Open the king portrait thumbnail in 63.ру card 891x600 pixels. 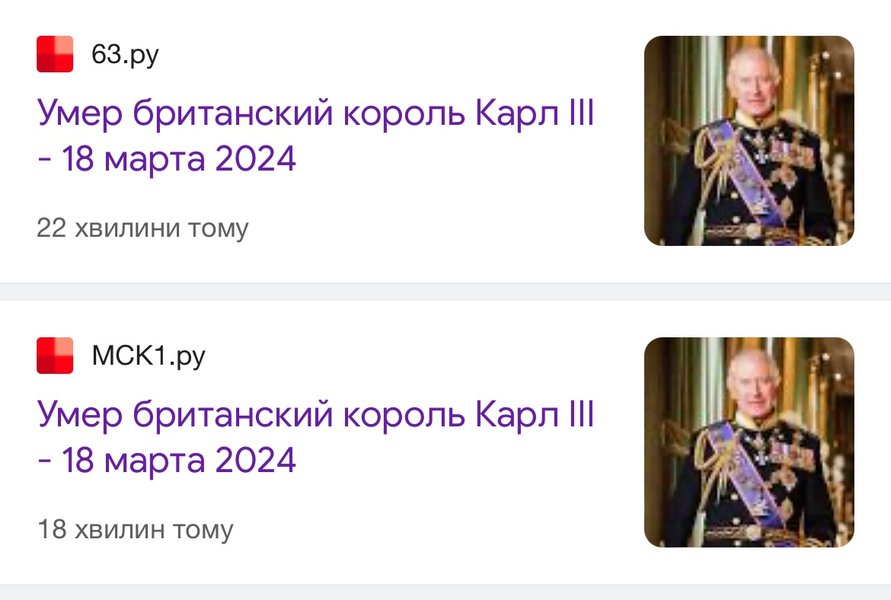pyautogui.click(x=749, y=141)
